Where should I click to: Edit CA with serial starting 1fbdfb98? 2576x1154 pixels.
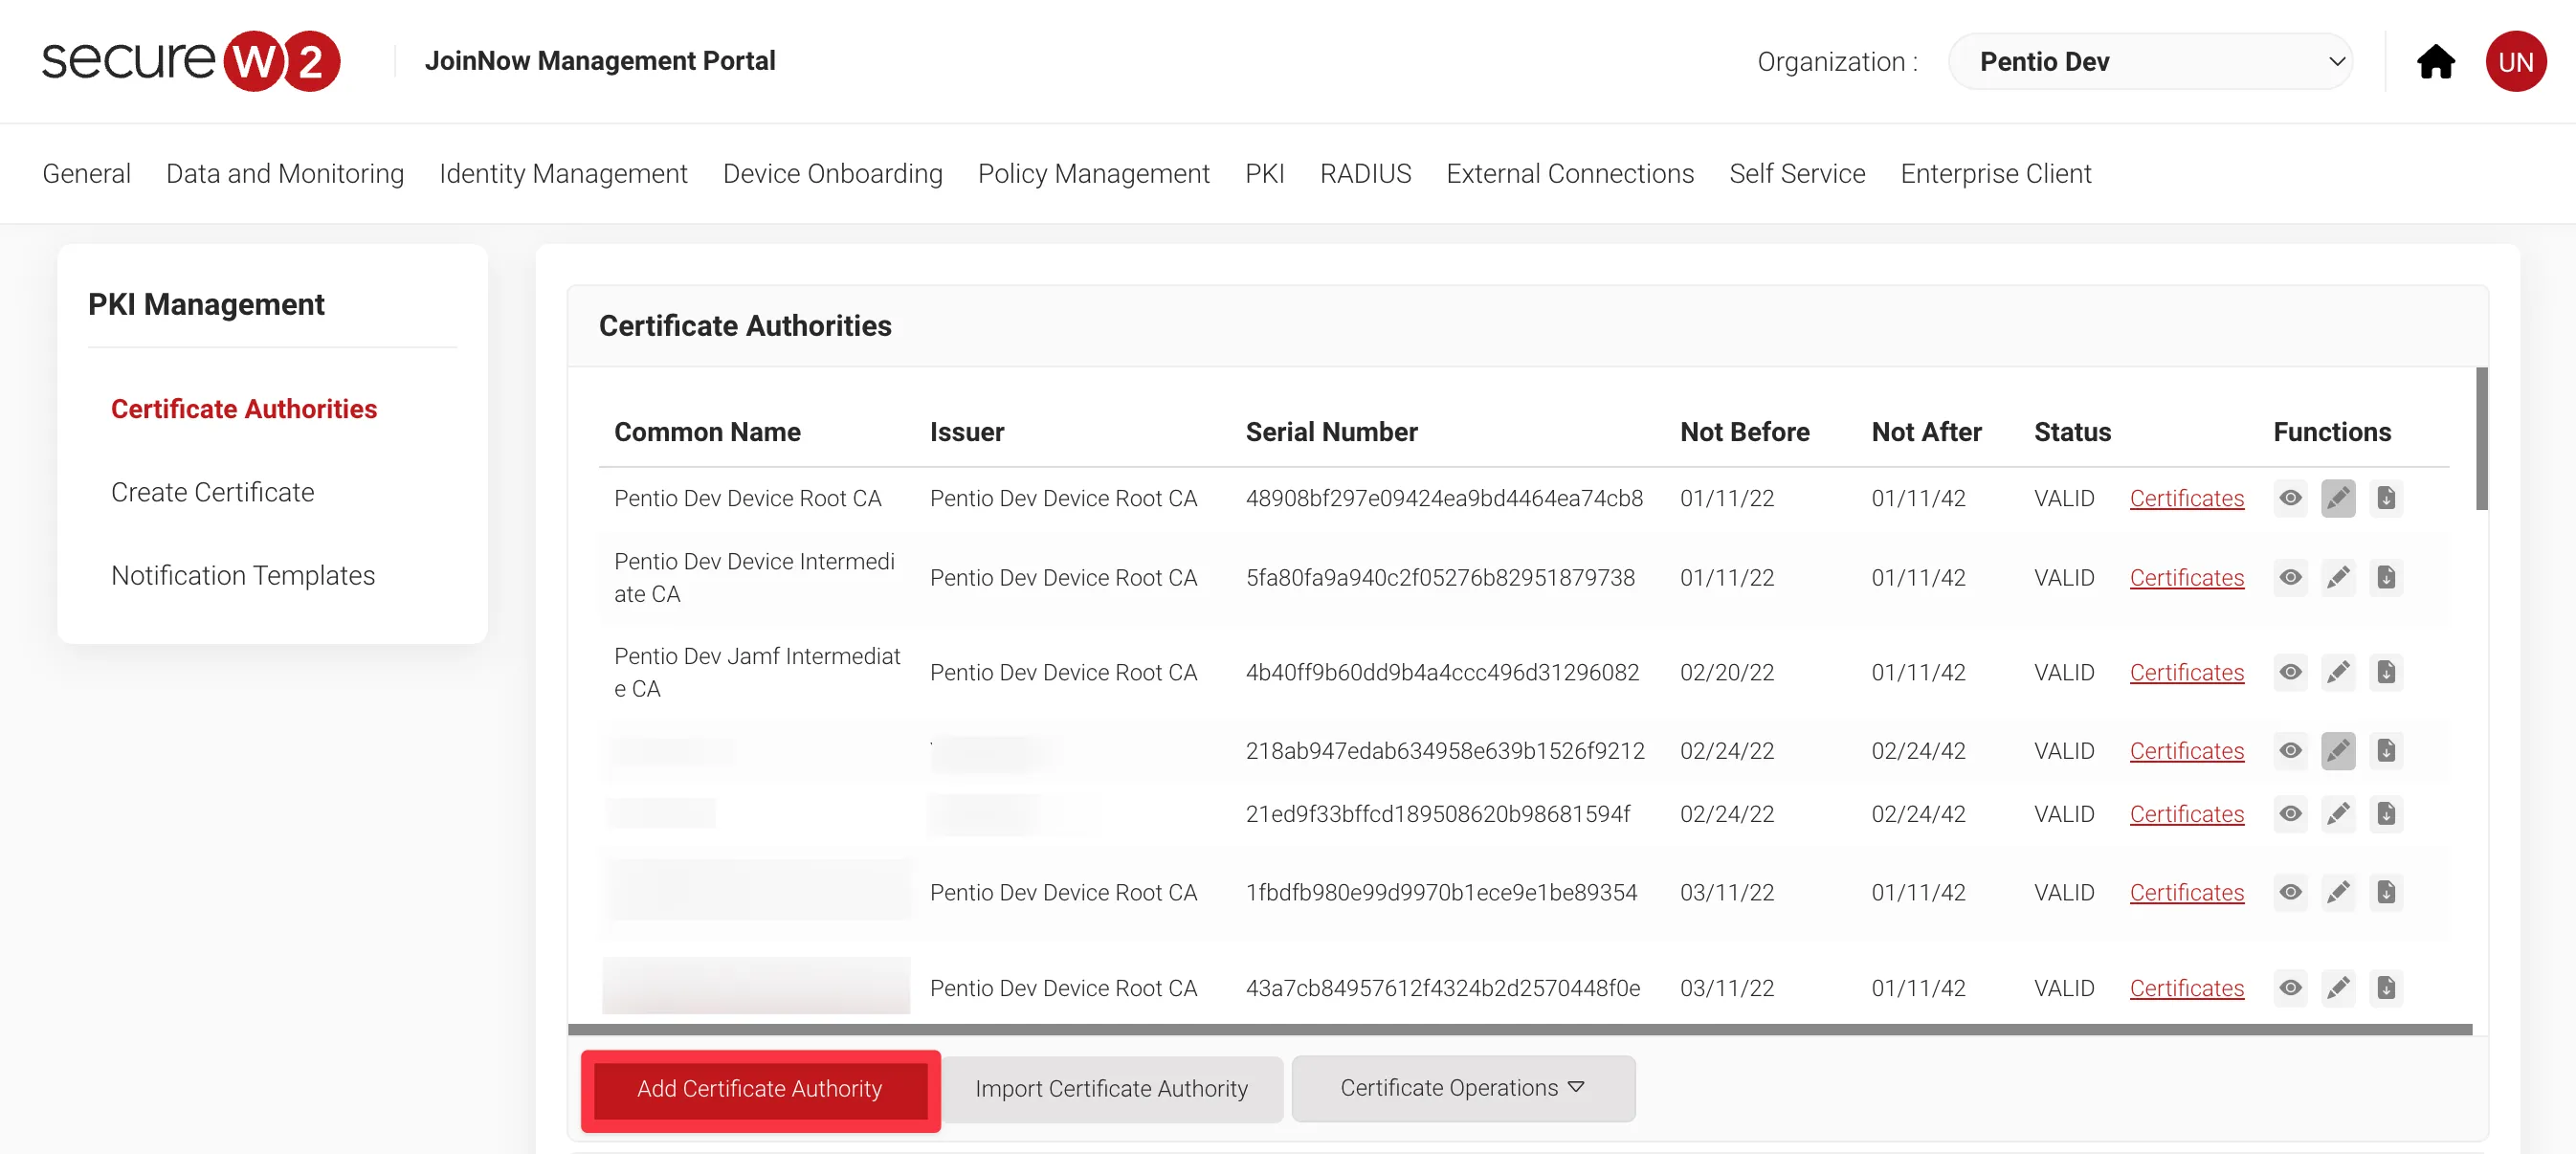[x=2338, y=892]
